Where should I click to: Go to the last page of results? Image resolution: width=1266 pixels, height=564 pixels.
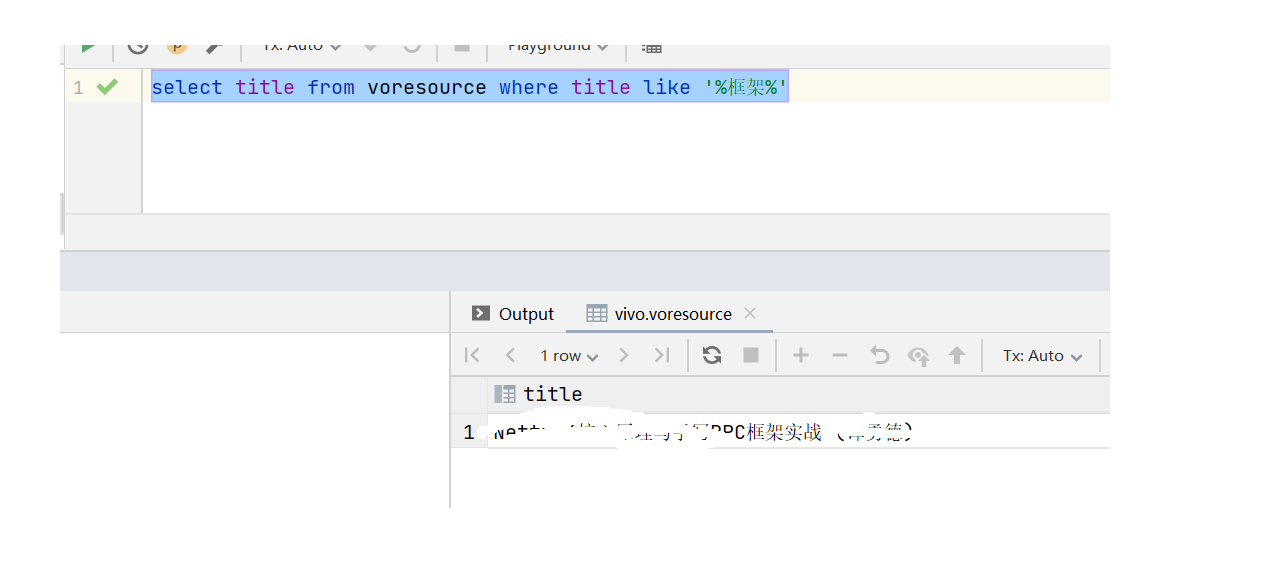click(661, 355)
